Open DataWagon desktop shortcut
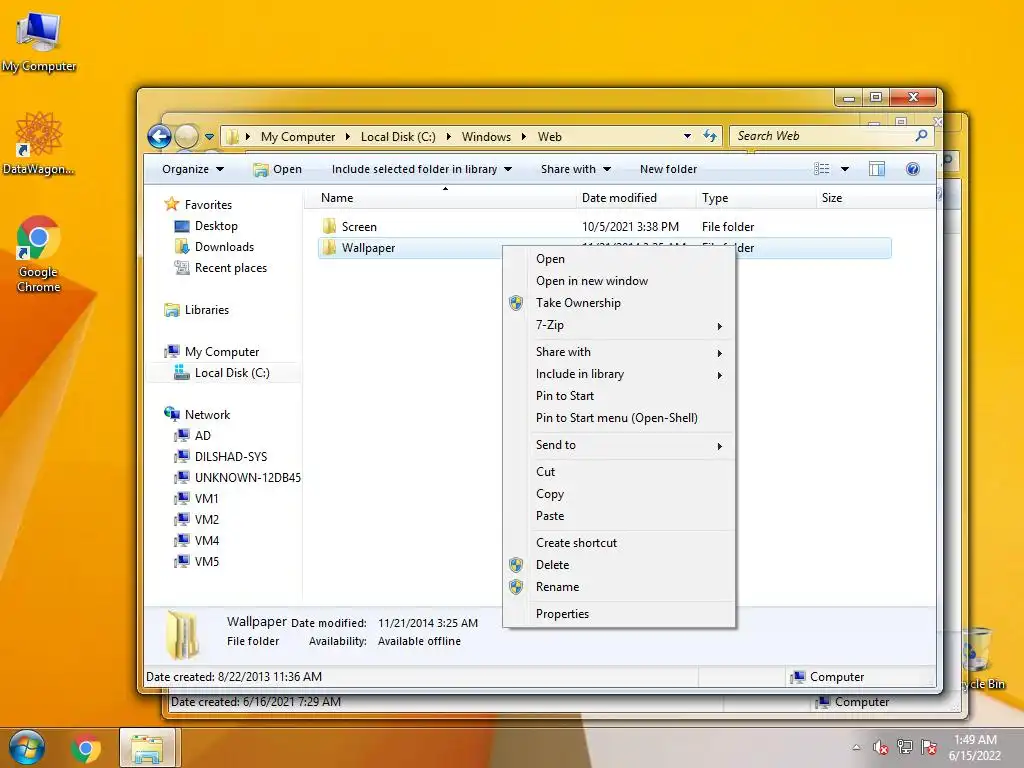Screen dimensions: 1024x768 [39, 143]
